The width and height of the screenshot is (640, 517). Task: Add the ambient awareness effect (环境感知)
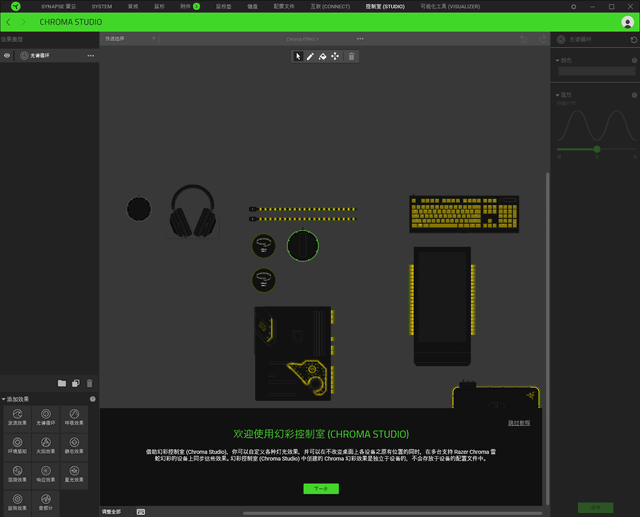click(17, 446)
